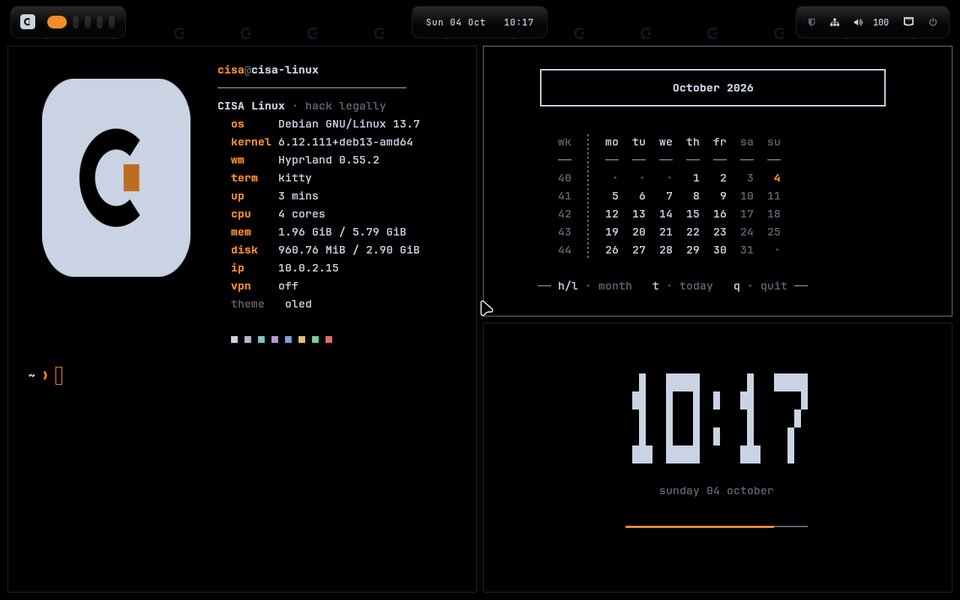This screenshot has height=600, width=960.
Task: Click the 10:17 time in the top bar
Action: (519, 22)
